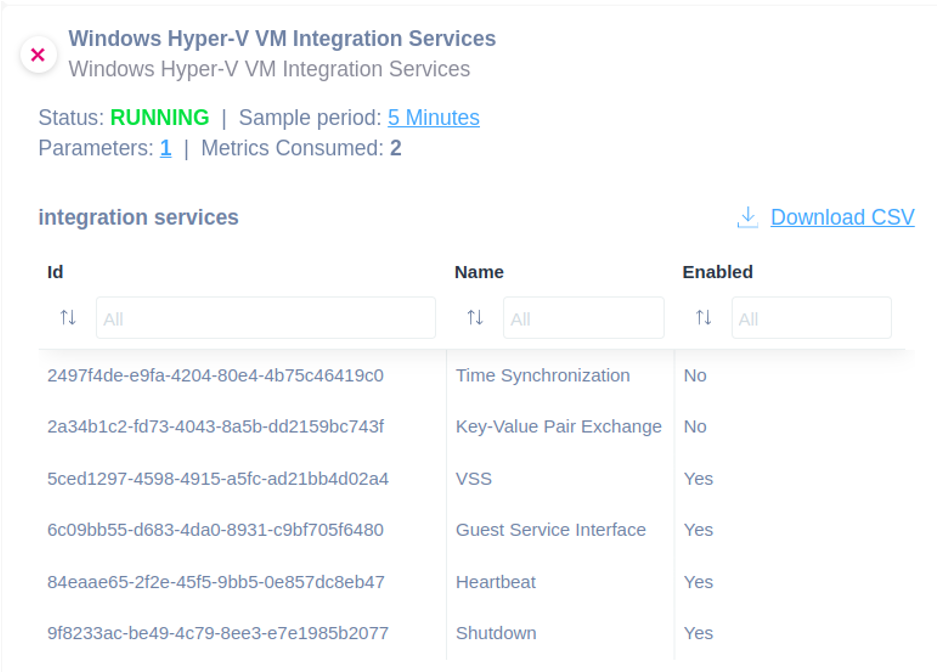This screenshot has width=938, height=672.
Task: Click the Download CSV link
Action: pyautogui.click(x=842, y=217)
